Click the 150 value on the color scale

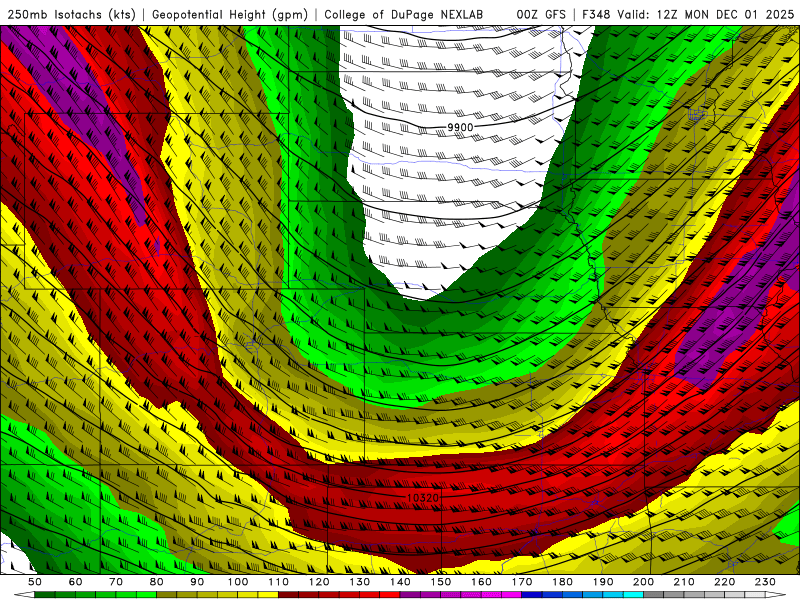[441, 582]
